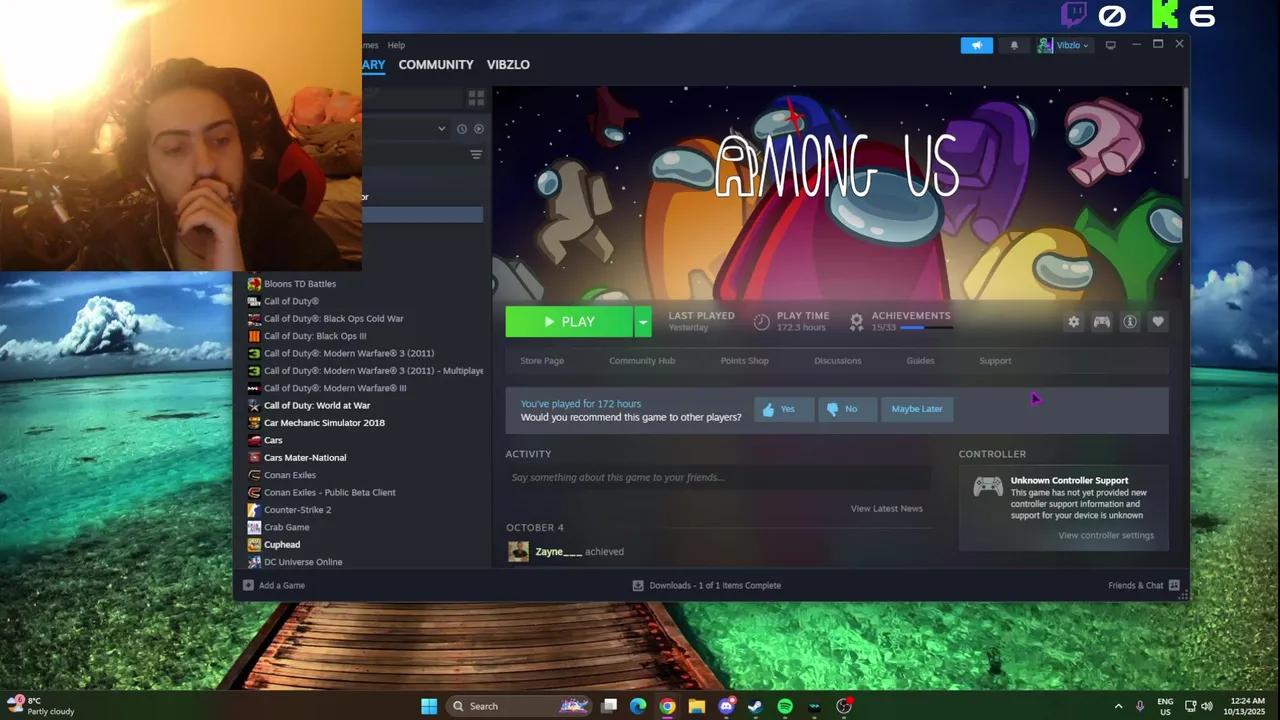
Task: Open View controller settings link
Action: coord(1106,535)
